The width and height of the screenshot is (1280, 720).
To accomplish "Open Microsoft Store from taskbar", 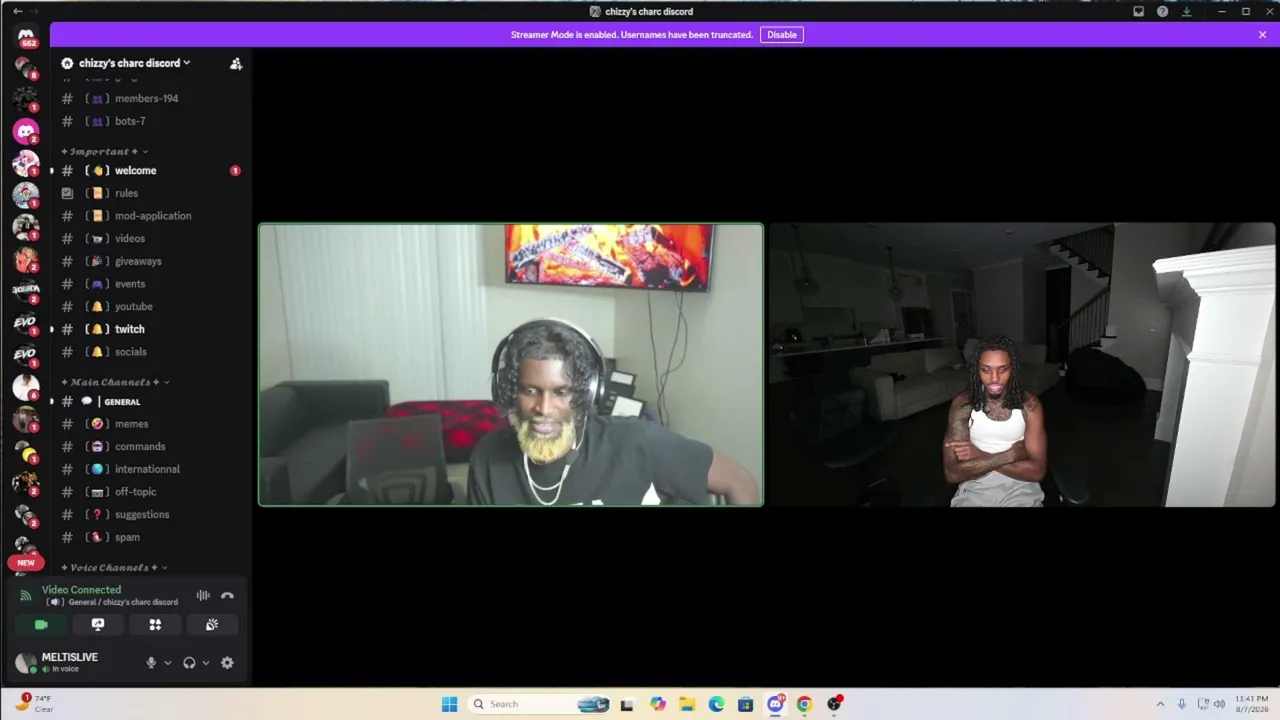I will pyautogui.click(x=745, y=704).
